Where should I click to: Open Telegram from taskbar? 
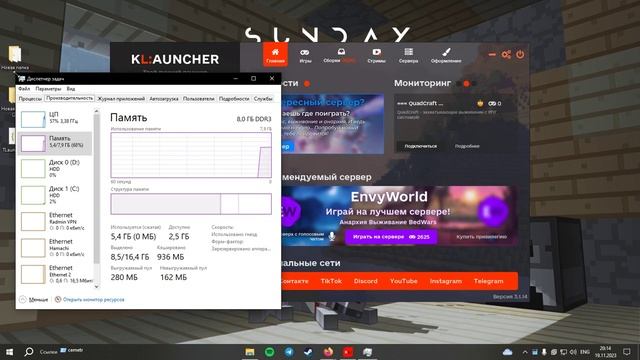click(x=289, y=352)
